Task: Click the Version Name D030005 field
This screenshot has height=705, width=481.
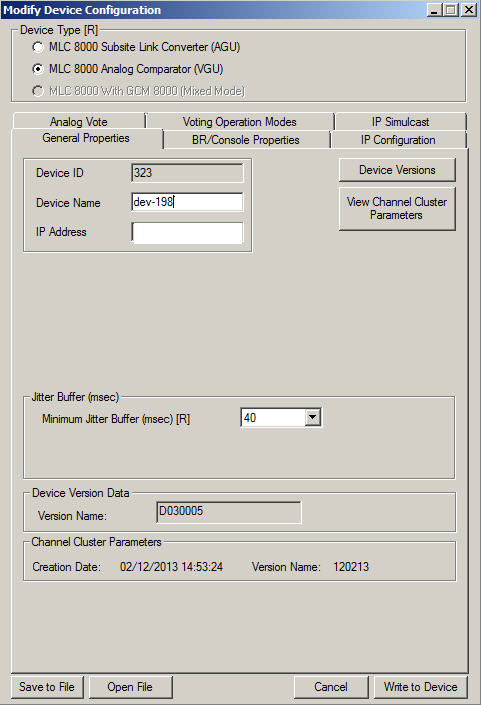Action: 229,512
